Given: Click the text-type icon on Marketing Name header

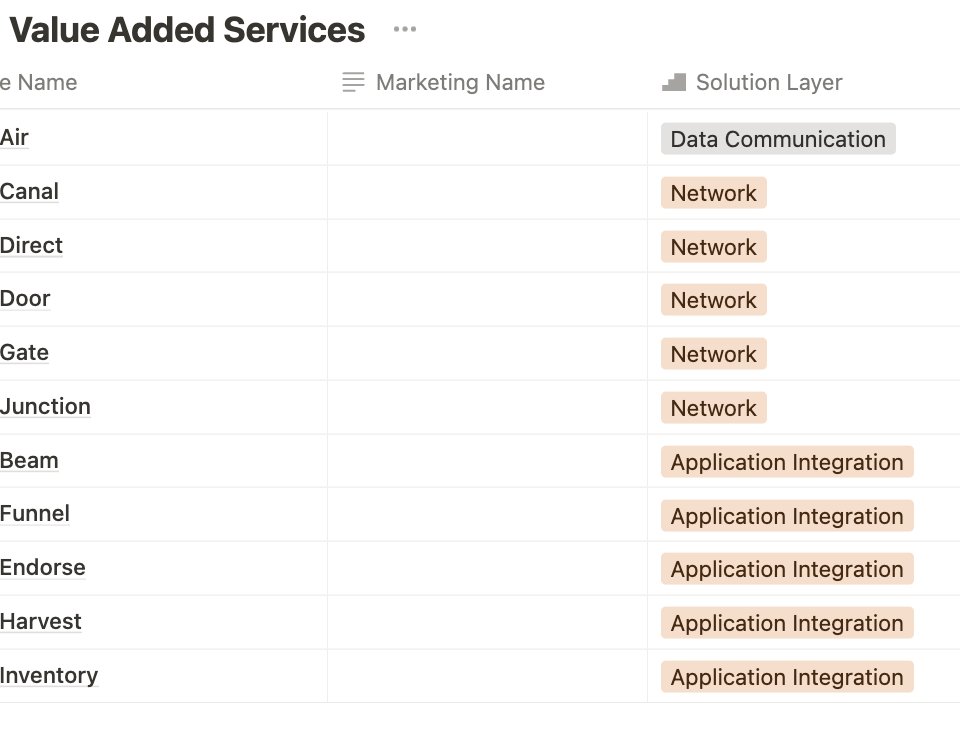Looking at the screenshot, I should coord(352,82).
